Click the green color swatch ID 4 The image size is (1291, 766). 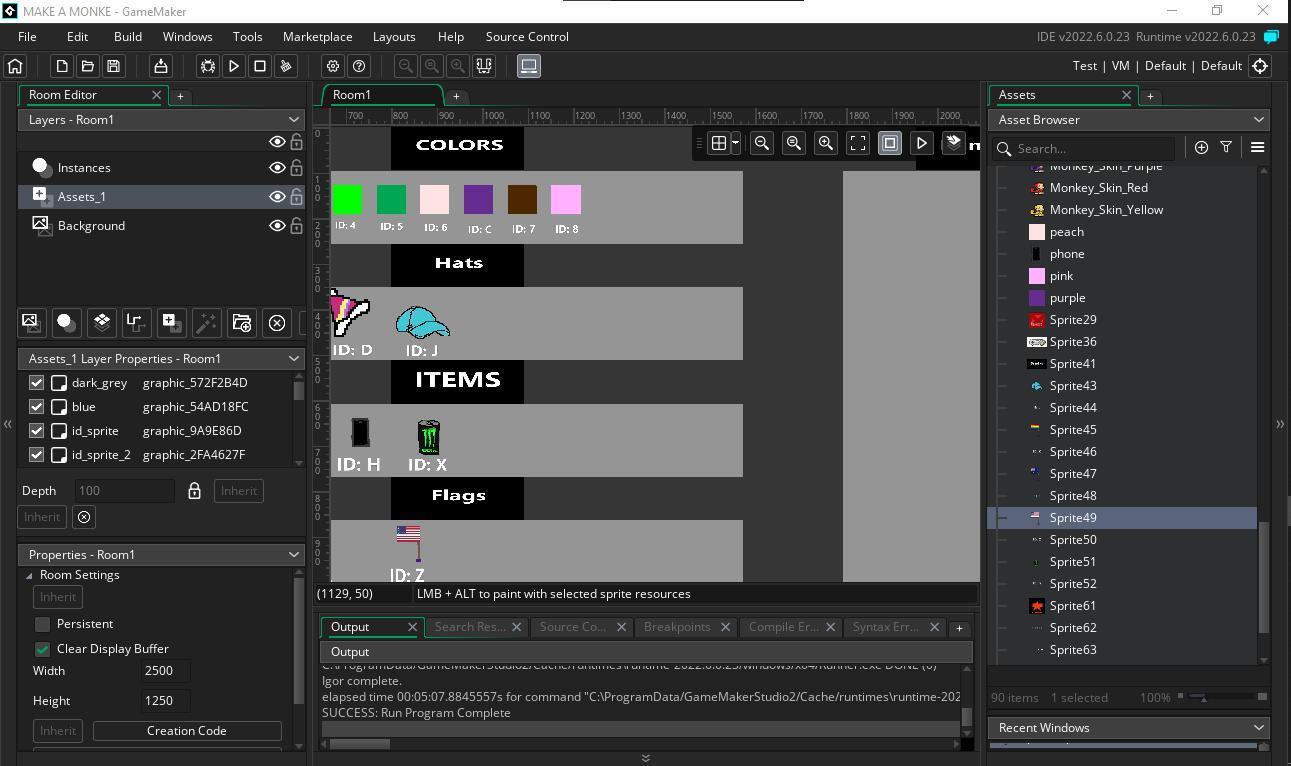point(347,199)
